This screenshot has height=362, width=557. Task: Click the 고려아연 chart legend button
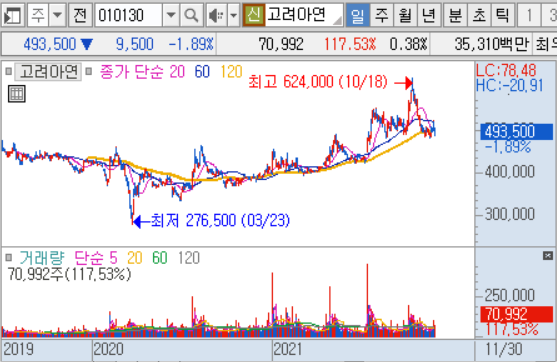coord(48,72)
